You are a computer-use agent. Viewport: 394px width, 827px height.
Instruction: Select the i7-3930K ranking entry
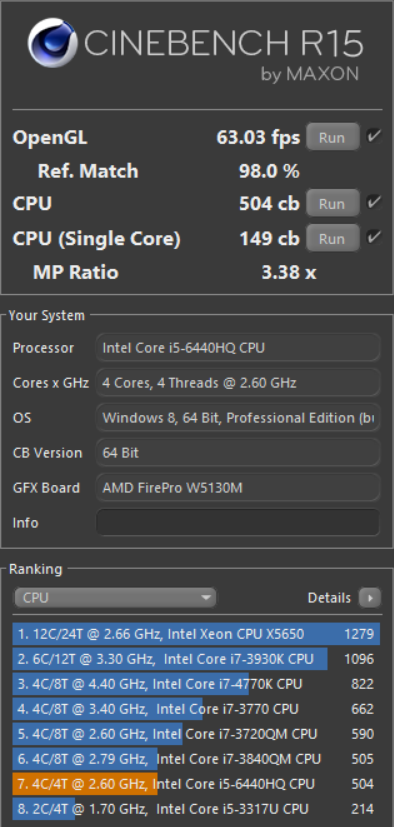196,659
